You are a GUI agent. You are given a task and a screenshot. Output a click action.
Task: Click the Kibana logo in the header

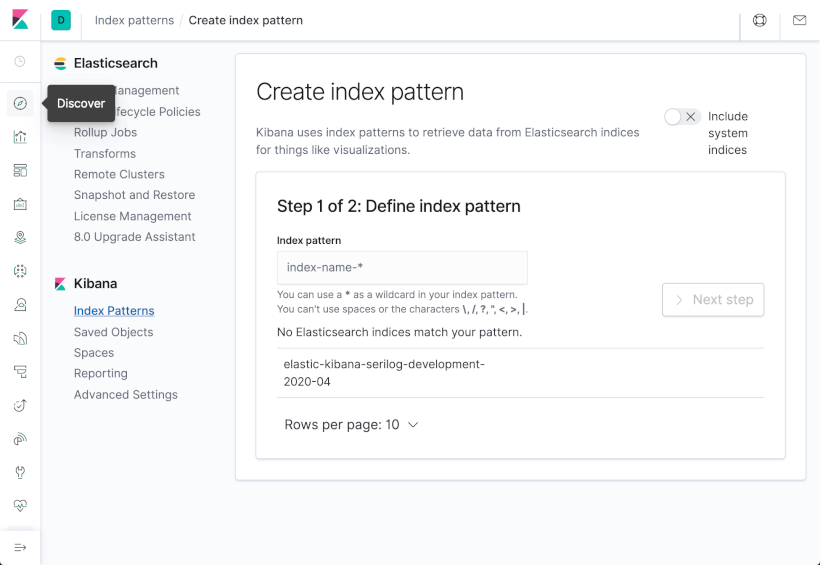[20, 20]
